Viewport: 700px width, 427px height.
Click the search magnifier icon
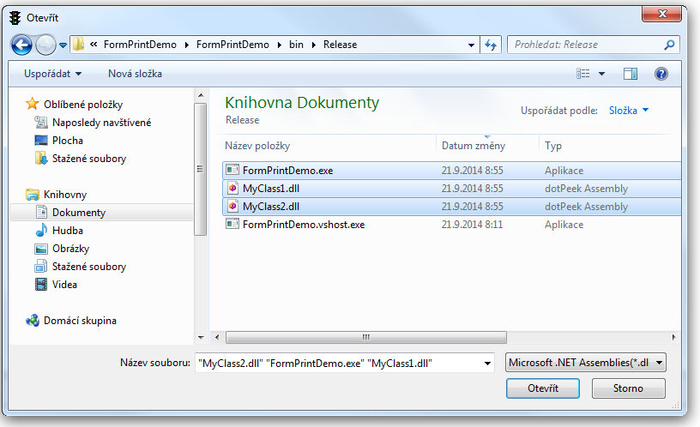click(x=669, y=45)
